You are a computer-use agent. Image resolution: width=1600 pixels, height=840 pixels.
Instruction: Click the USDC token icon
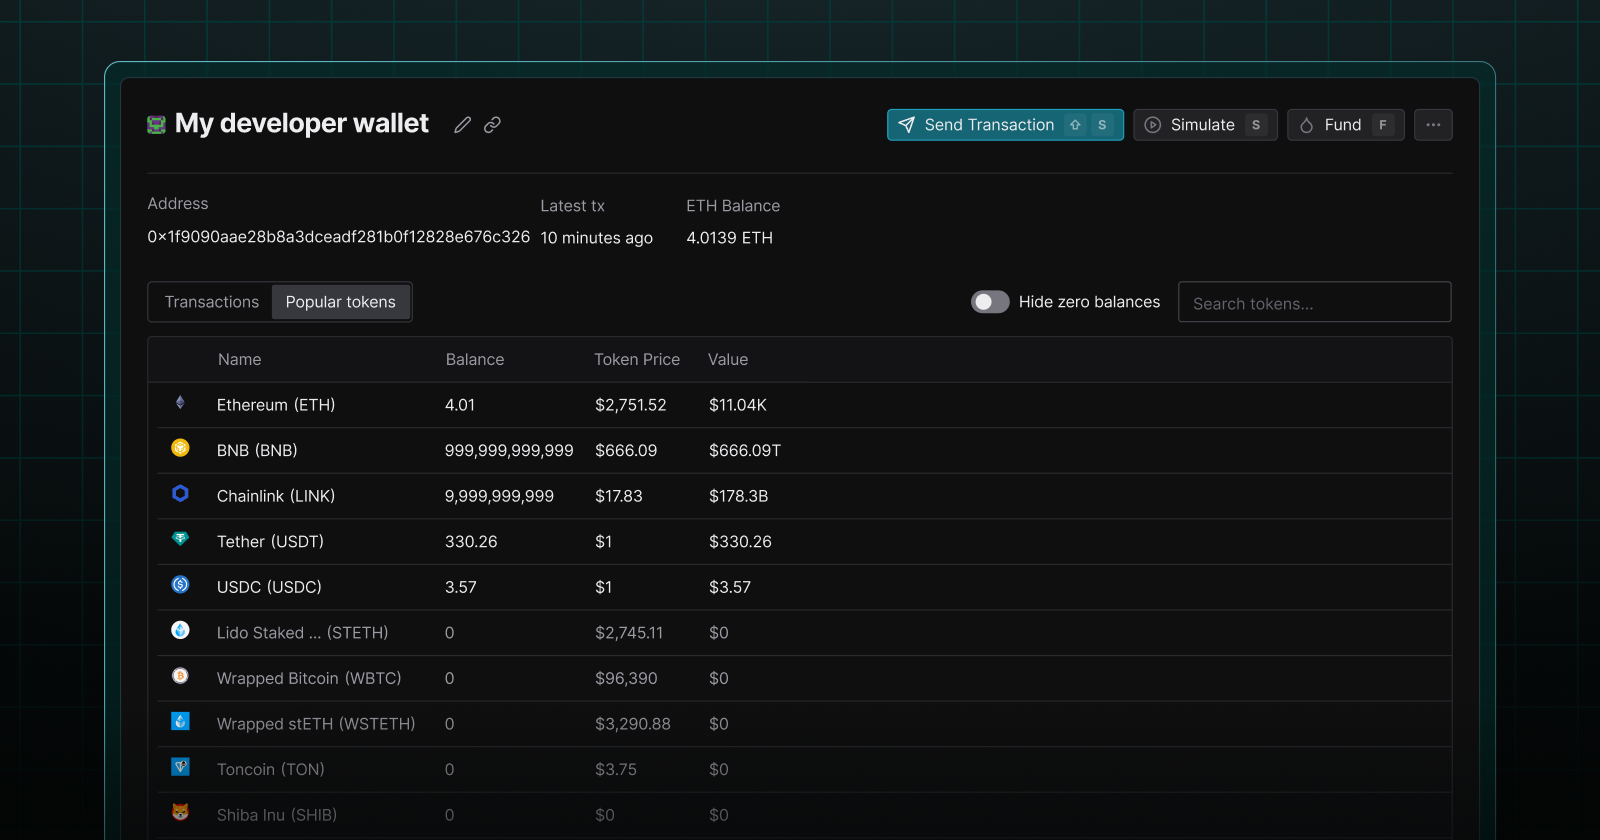[180, 584]
